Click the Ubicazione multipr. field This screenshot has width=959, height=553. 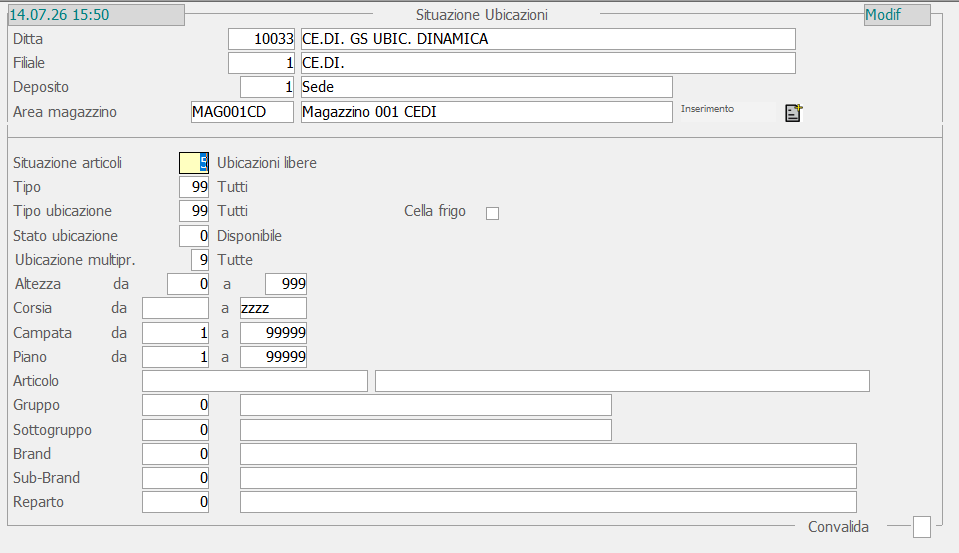point(200,260)
